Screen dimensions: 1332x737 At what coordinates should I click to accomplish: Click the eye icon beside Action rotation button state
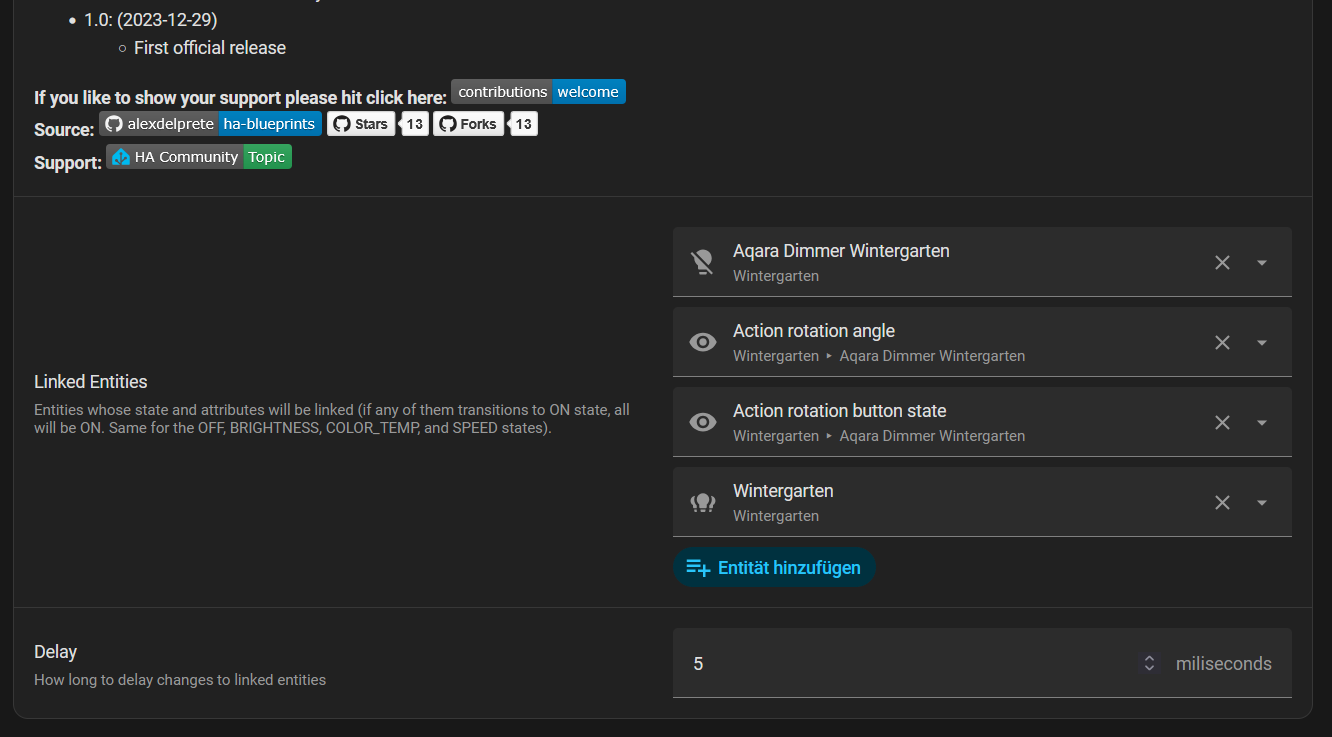pos(703,422)
